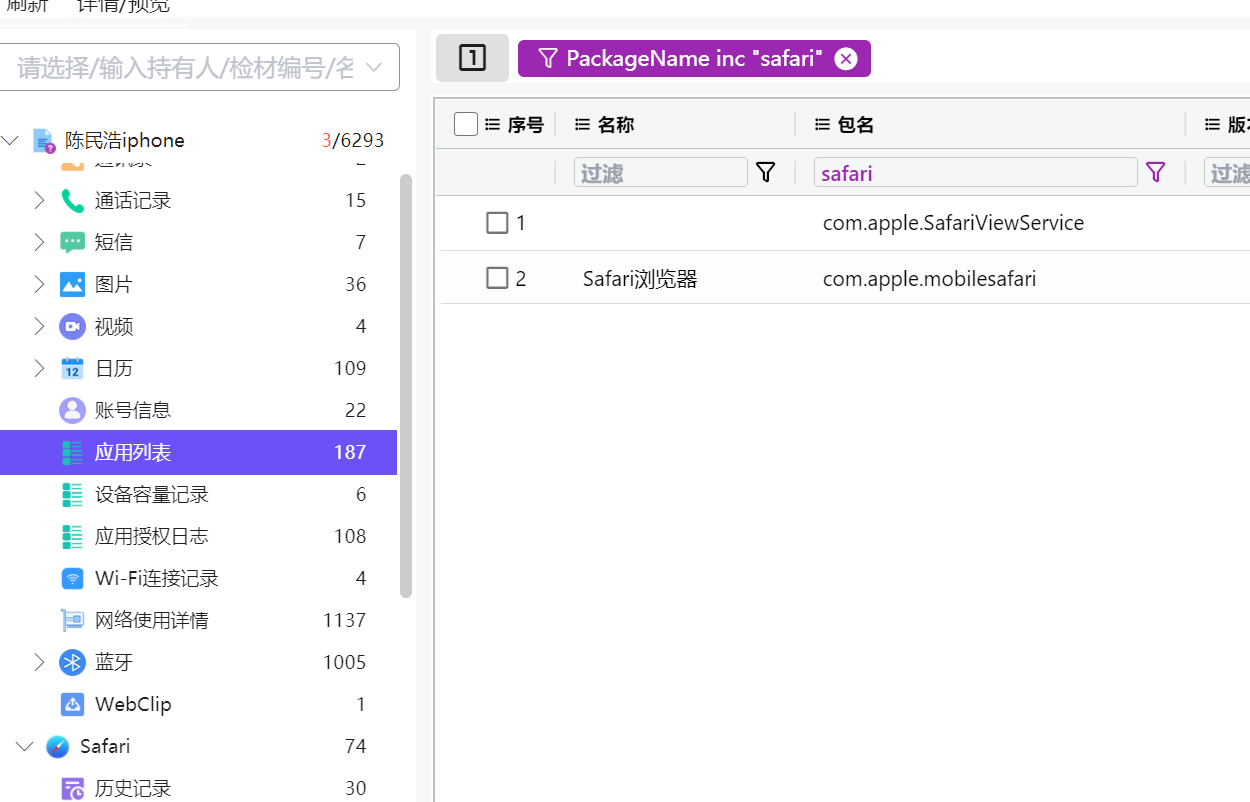The width and height of the screenshot is (1250, 802).
Task: Select the WebClip tree row
Action: tap(198, 704)
